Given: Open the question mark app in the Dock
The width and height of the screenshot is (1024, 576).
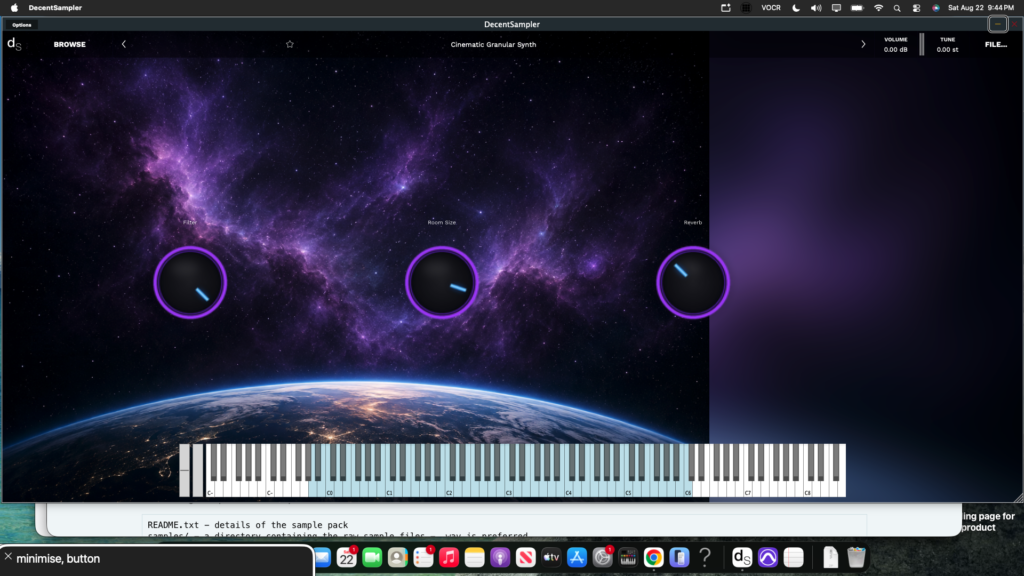Looking at the screenshot, I should tap(705, 557).
